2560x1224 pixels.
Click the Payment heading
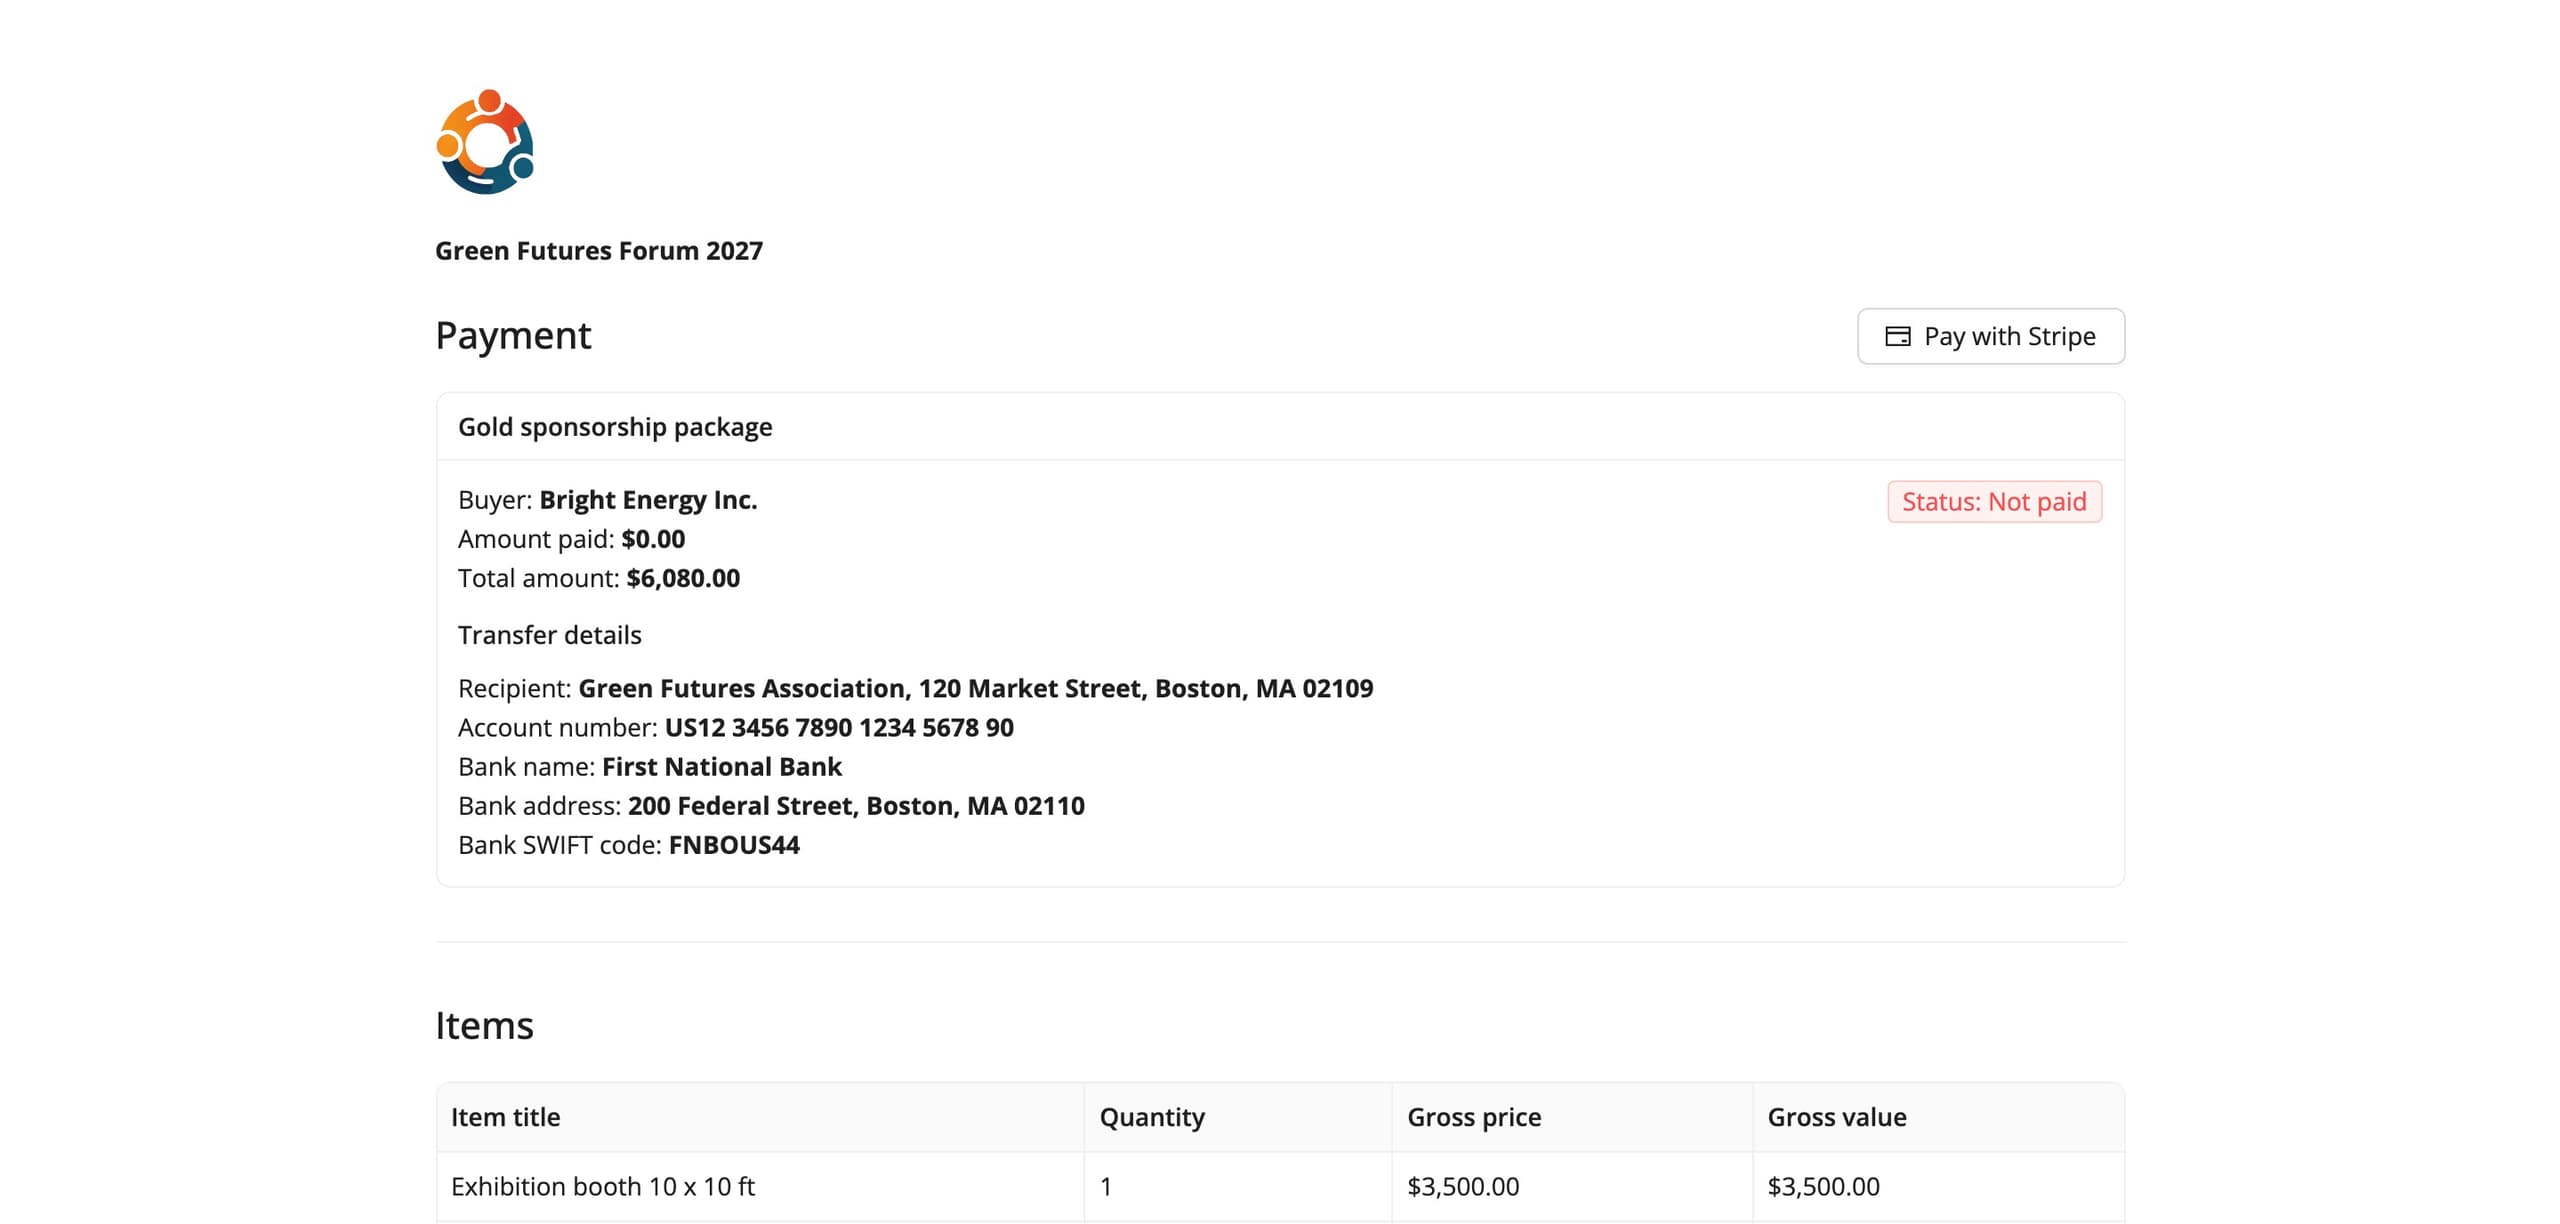[x=513, y=335]
